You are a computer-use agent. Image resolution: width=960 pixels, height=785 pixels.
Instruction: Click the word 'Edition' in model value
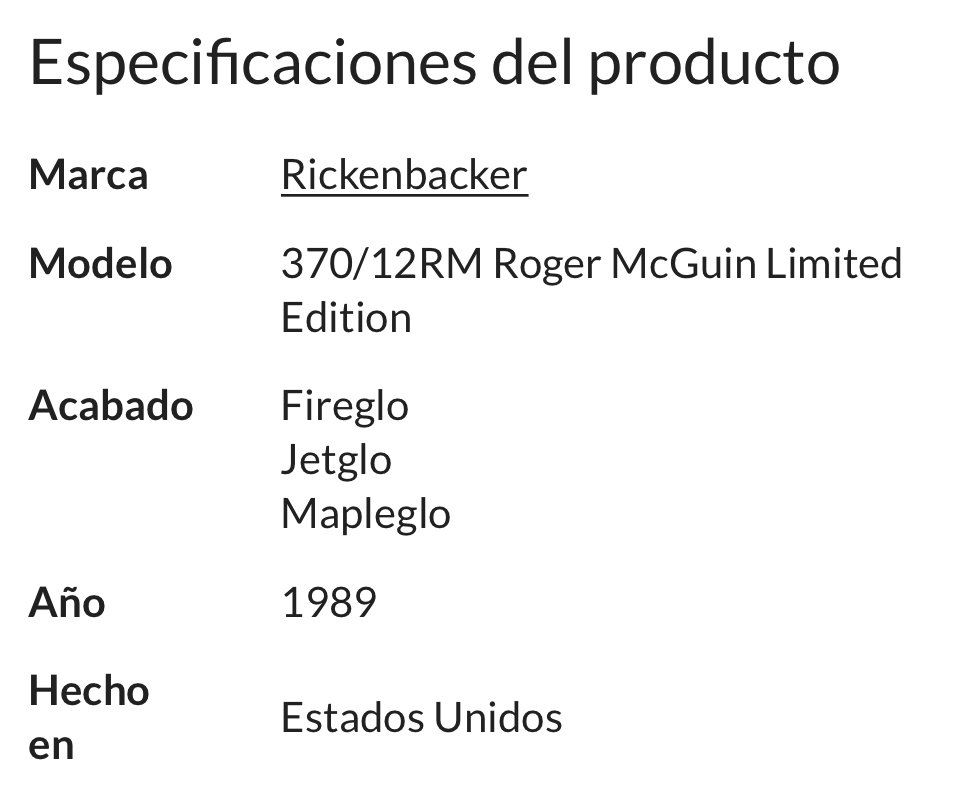coord(346,318)
